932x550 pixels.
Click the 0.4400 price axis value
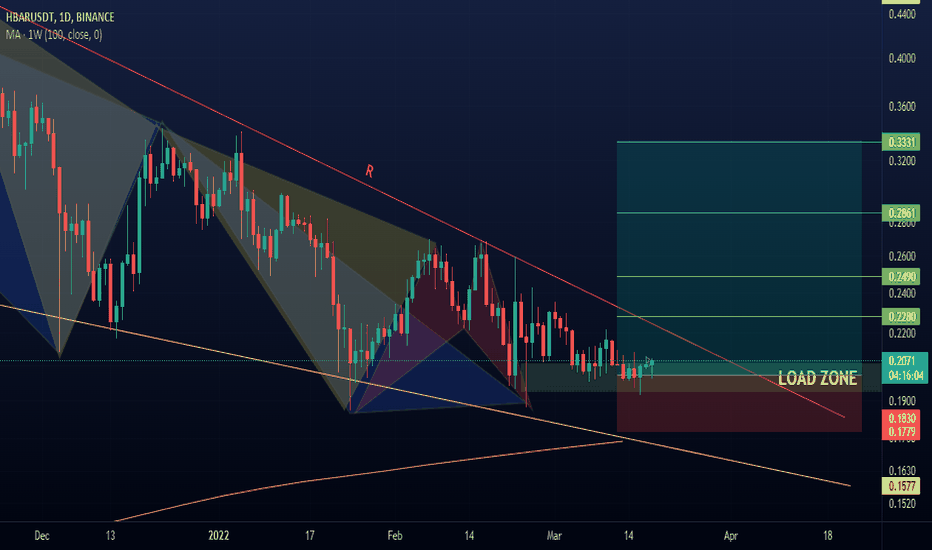coord(902,14)
